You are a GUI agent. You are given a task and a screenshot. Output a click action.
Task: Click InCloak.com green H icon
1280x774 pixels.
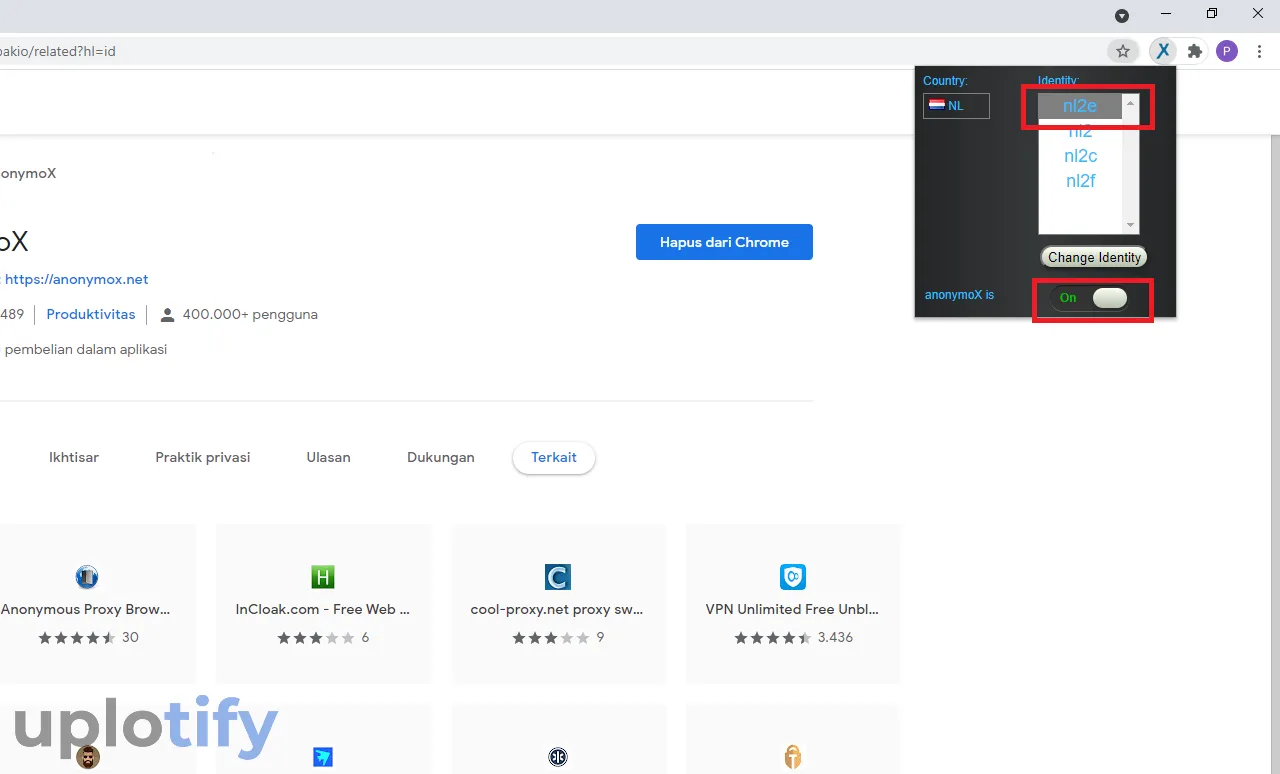click(x=322, y=577)
